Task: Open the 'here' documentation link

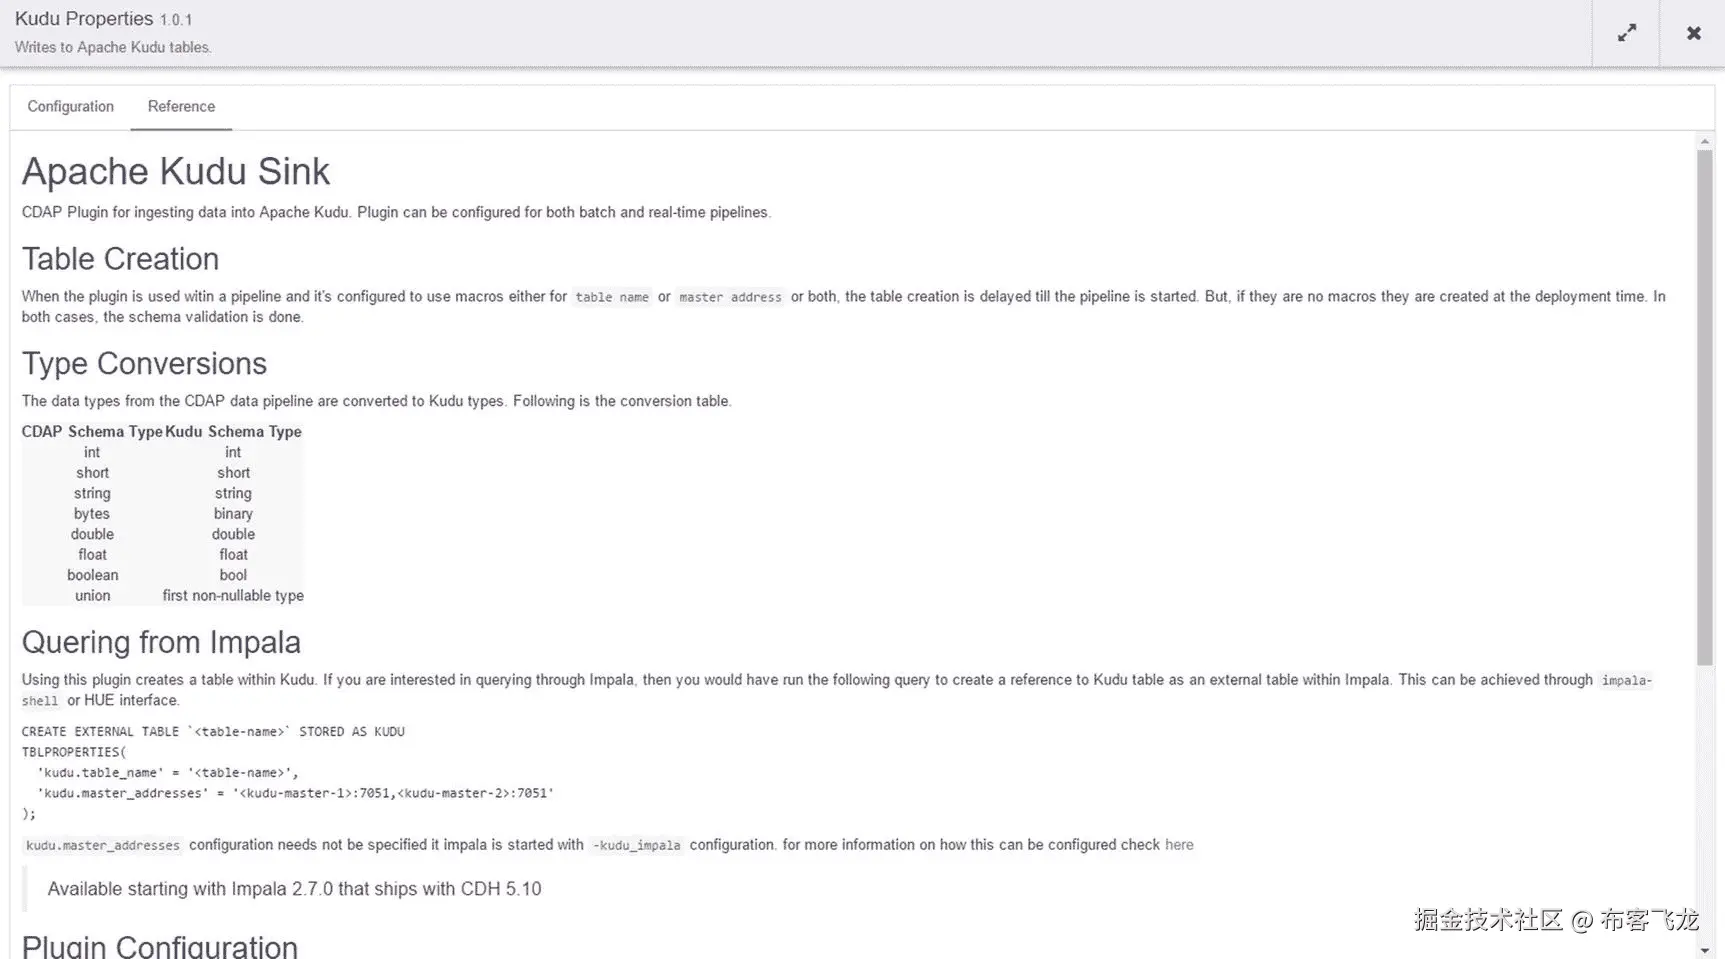Action: click(1179, 845)
